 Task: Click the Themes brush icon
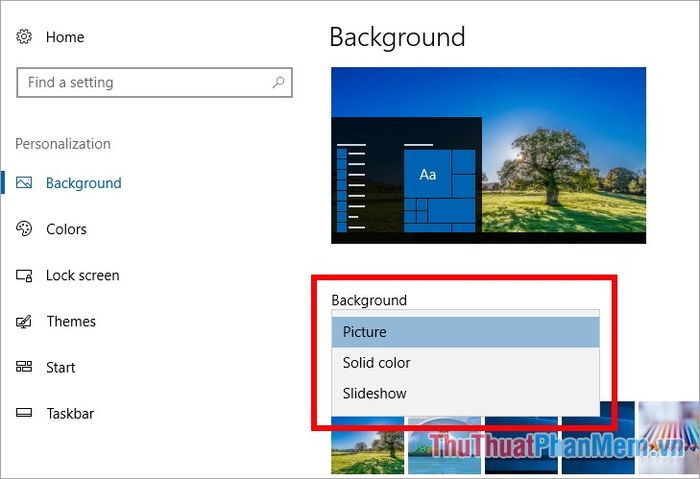[x=24, y=321]
